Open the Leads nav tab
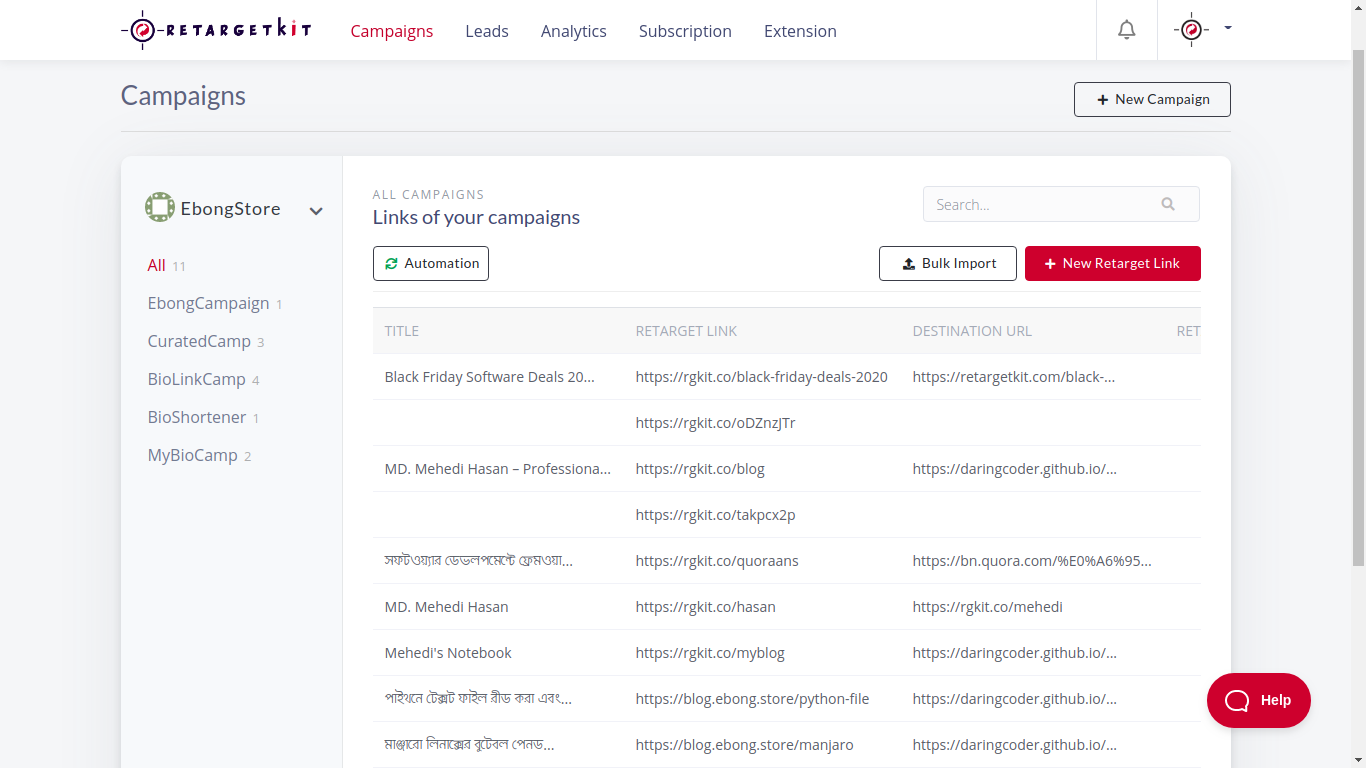Viewport: 1366px width, 768px height. pyautogui.click(x=487, y=31)
